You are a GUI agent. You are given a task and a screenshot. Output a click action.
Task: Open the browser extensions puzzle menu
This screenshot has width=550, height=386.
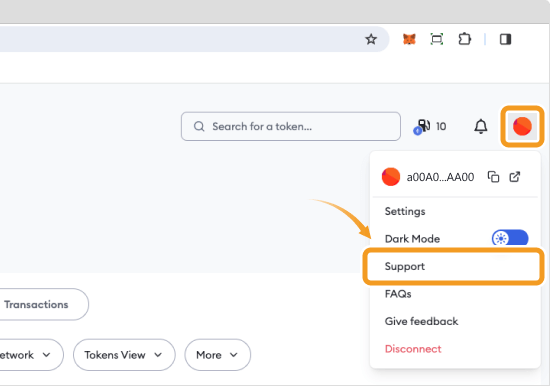464,39
